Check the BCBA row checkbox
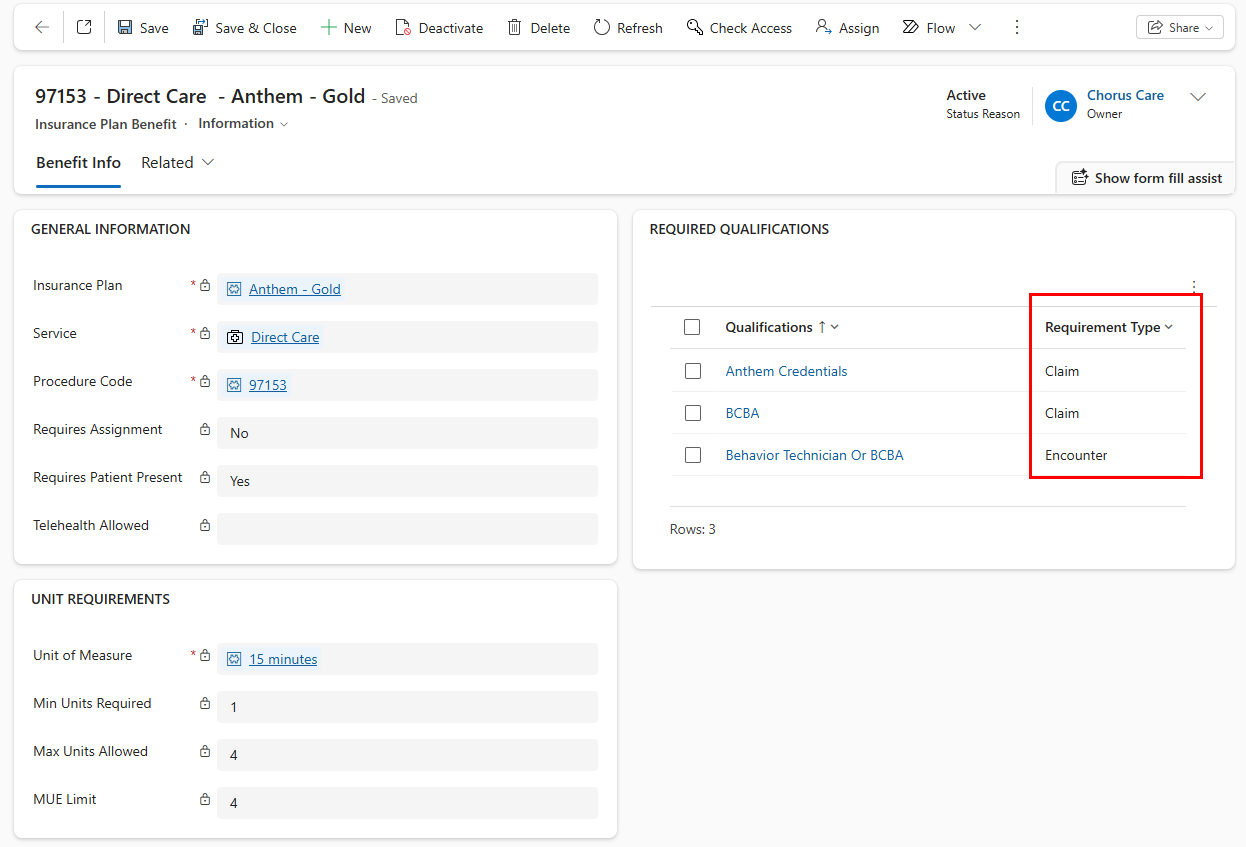This screenshot has height=847, width=1246. pos(693,413)
